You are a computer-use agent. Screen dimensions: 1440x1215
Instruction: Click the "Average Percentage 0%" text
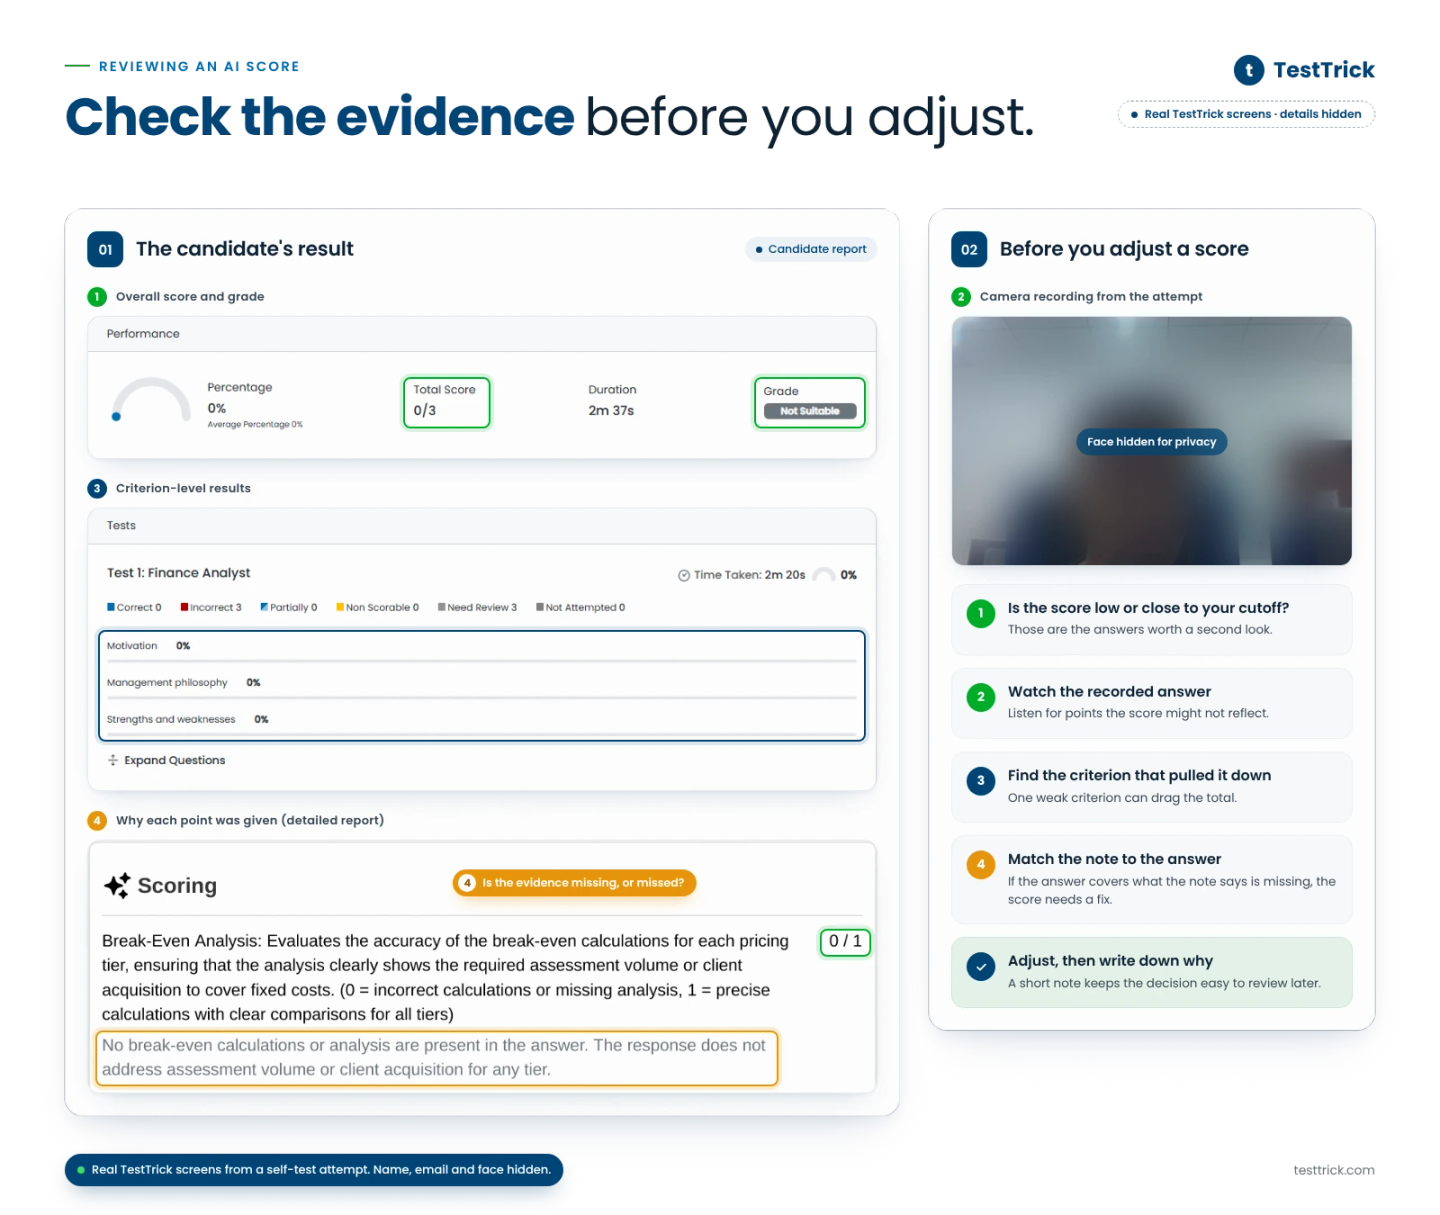pyautogui.click(x=255, y=425)
